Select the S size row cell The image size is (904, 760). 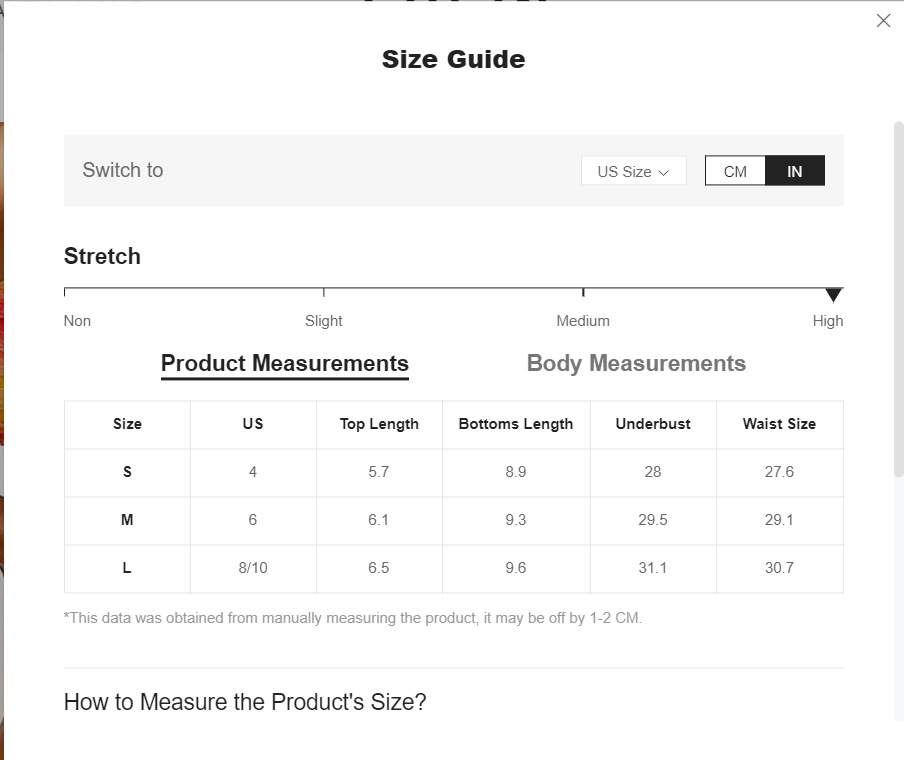click(x=127, y=472)
